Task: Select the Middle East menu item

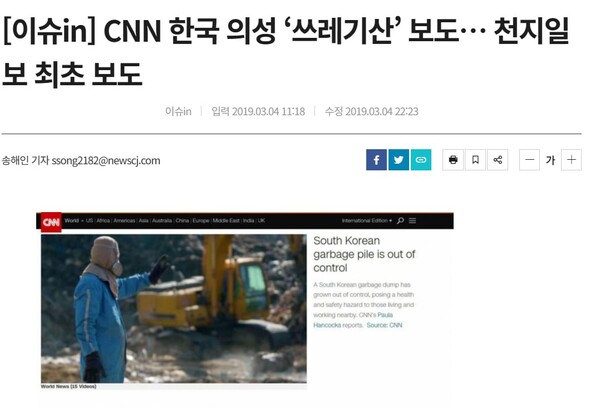Action: 226,221
